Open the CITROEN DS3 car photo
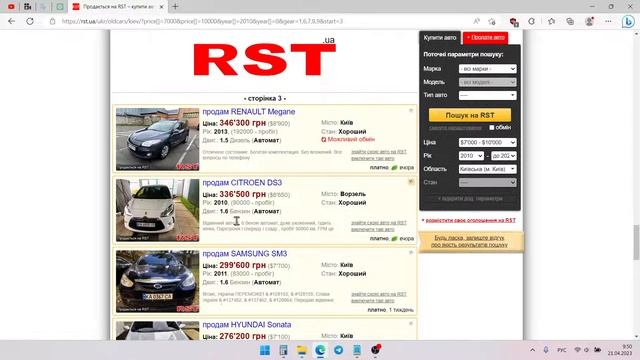The image size is (640, 360). (x=158, y=210)
